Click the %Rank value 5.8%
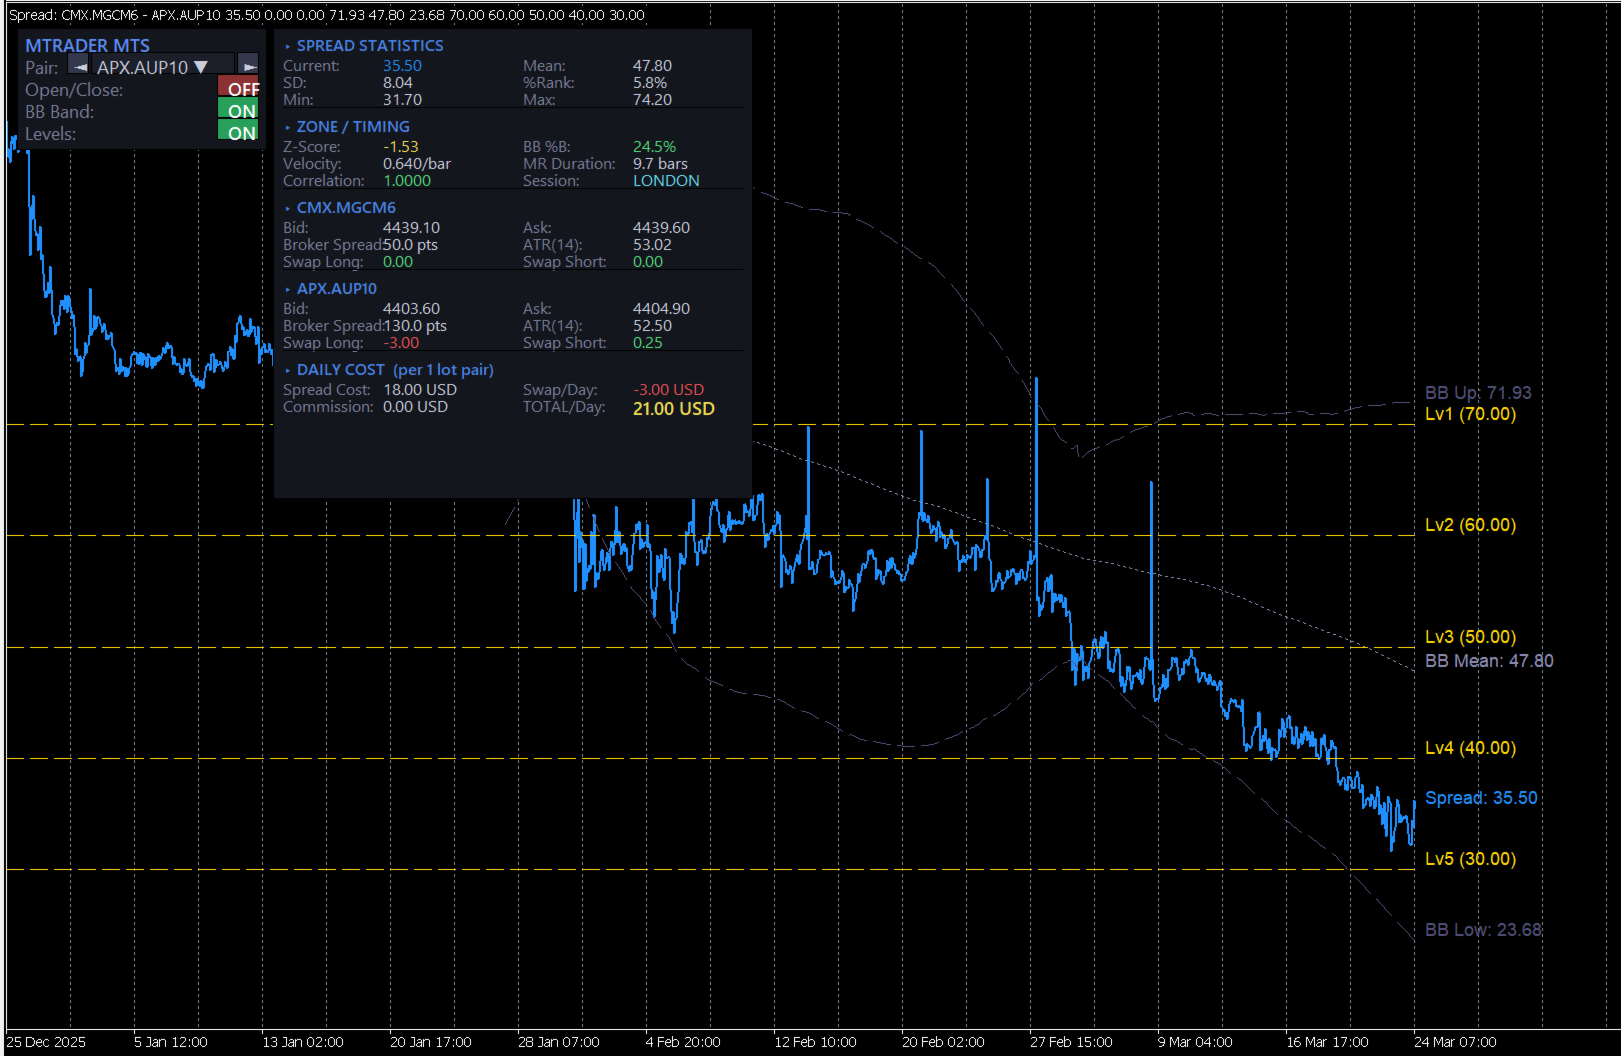Screen dimensions: 1621x1056 pyautogui.click(x=650, y=83)
